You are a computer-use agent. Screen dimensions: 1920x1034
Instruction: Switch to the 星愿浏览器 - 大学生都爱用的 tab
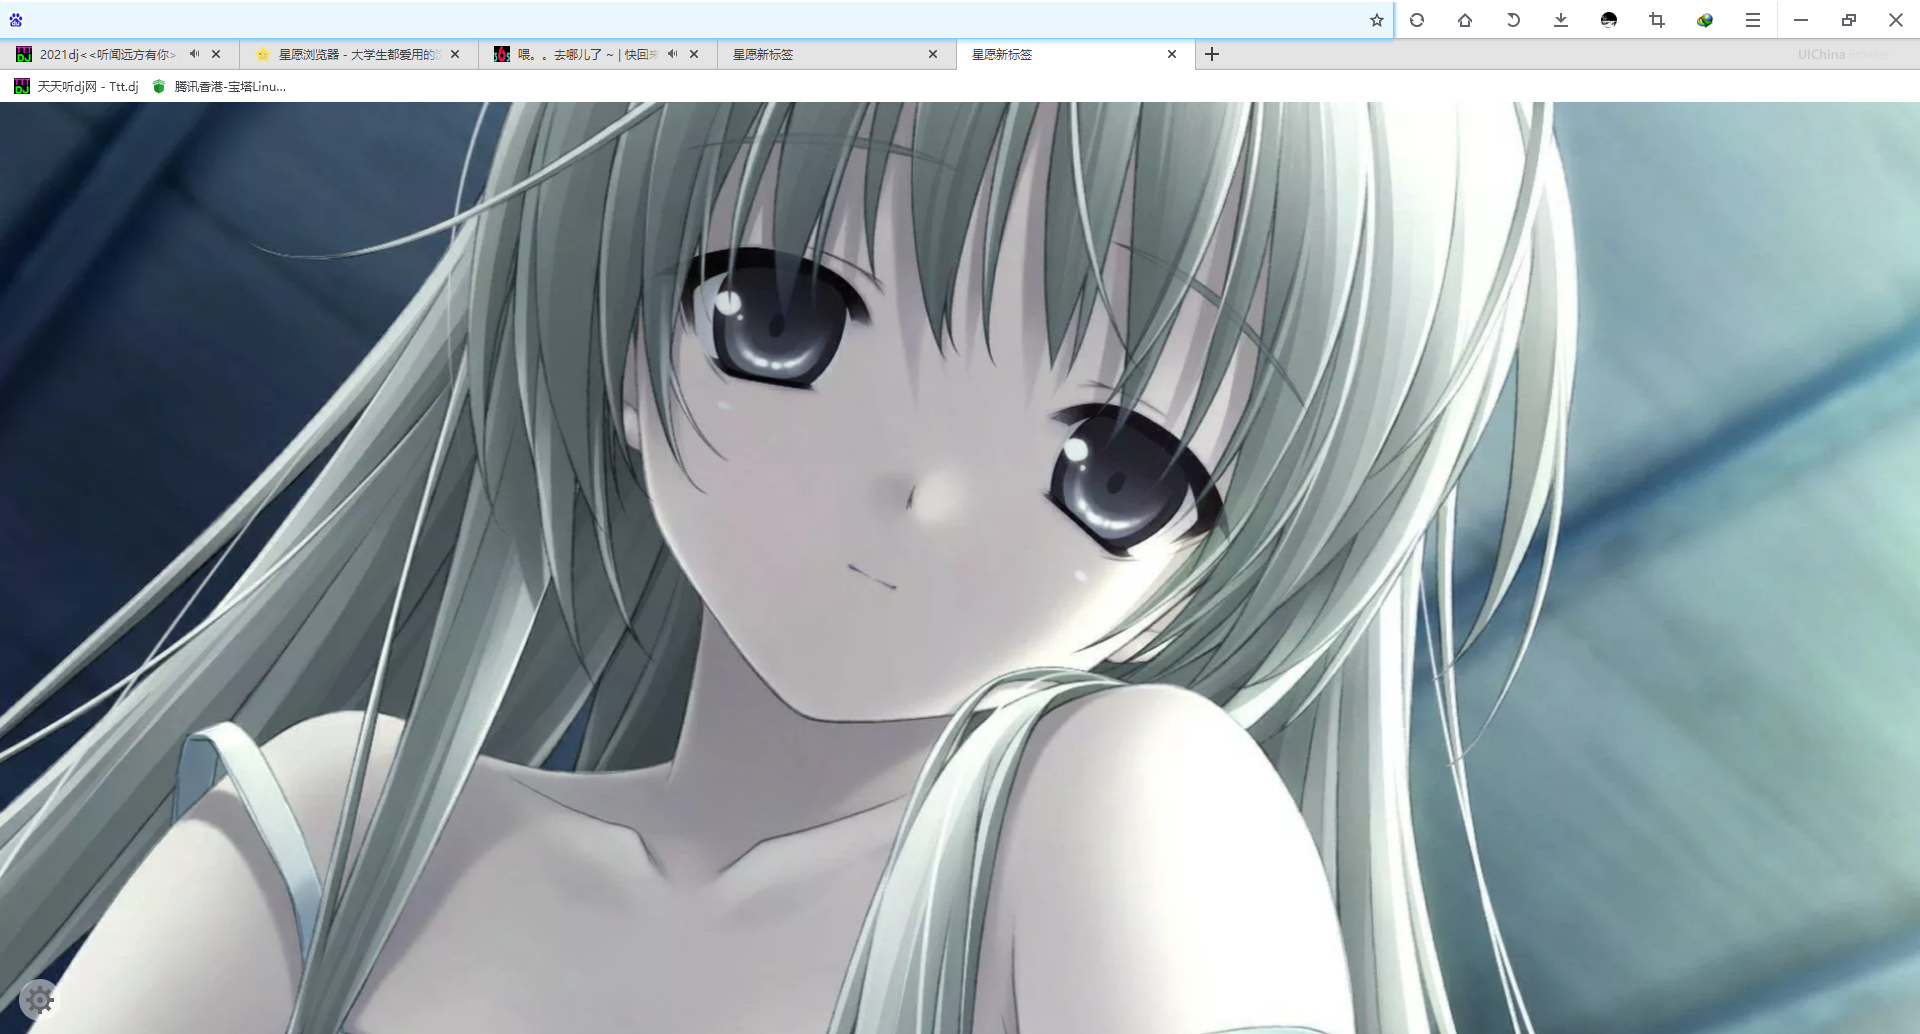click(x=359, y=55)
